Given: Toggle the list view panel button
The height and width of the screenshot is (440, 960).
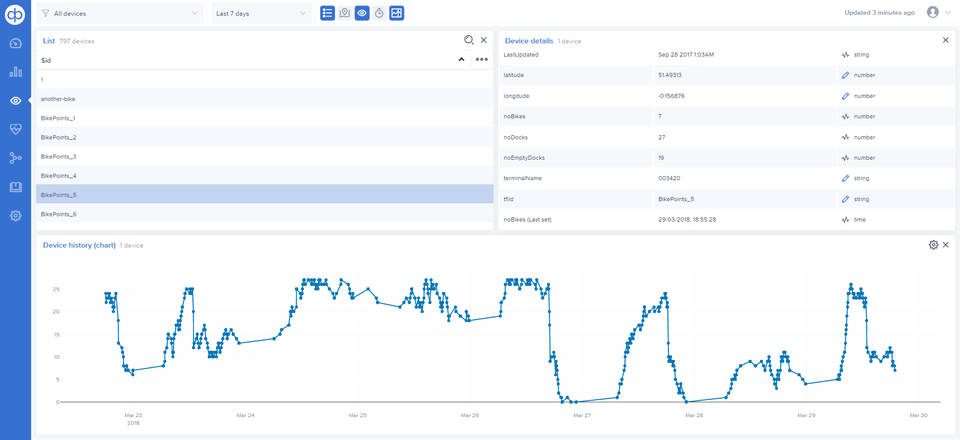Looking at the screenshot, I should pos(328,13).
